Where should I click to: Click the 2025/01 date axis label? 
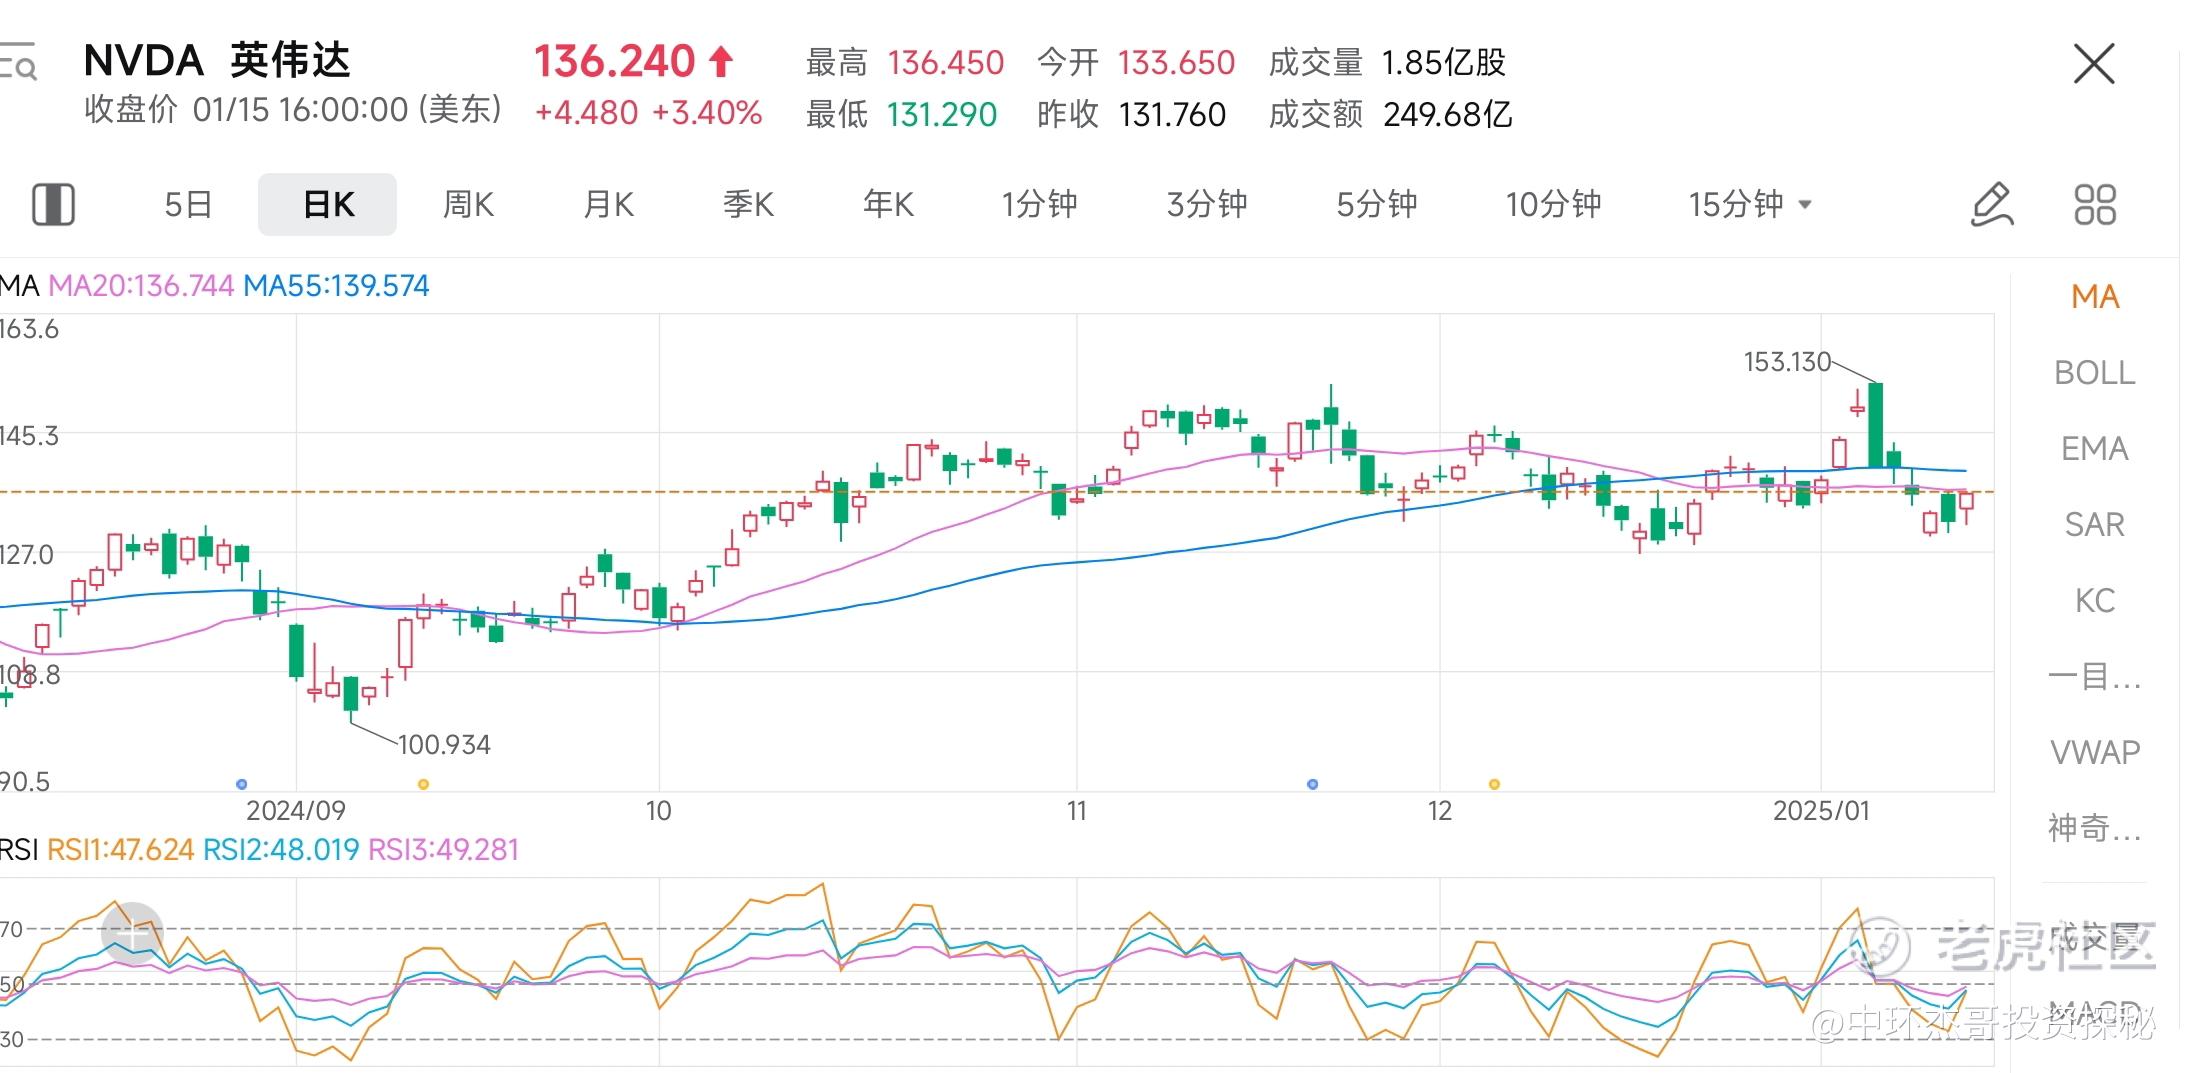point(1821,811)
